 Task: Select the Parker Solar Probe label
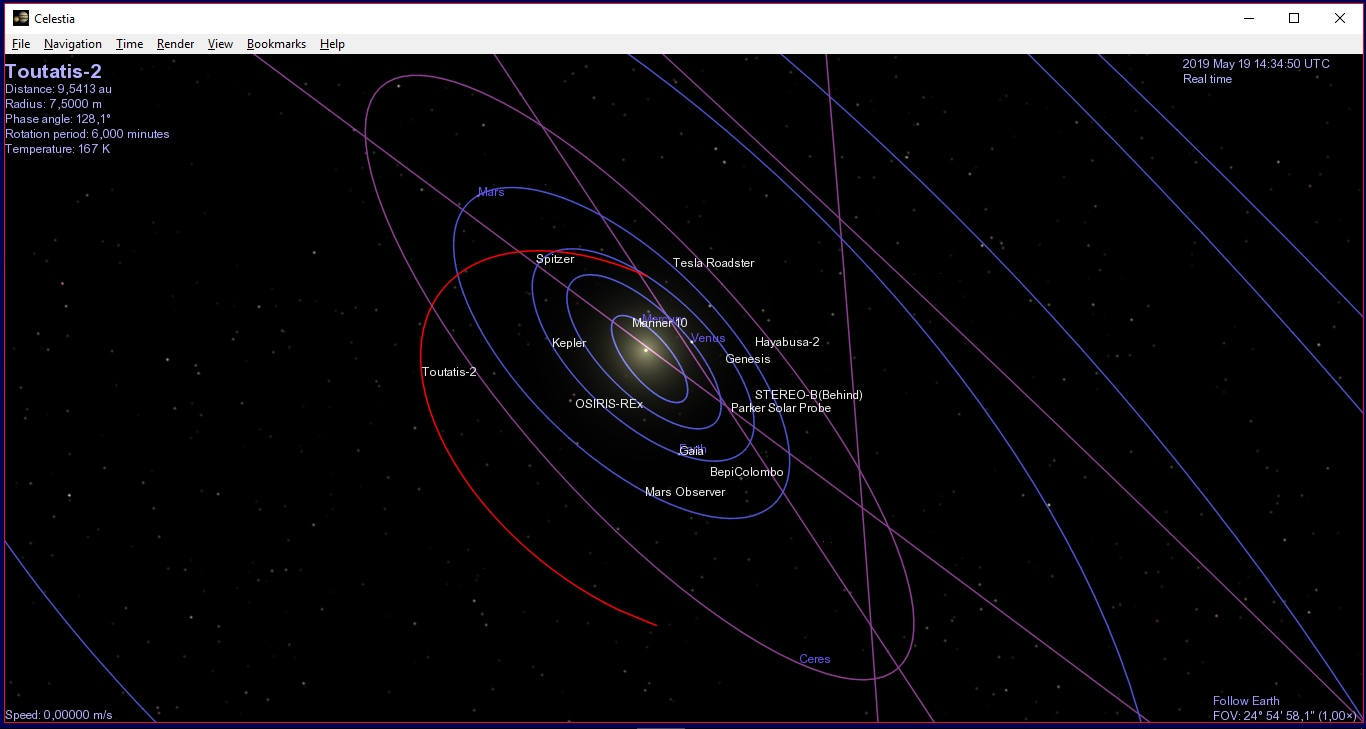point(781,408)
